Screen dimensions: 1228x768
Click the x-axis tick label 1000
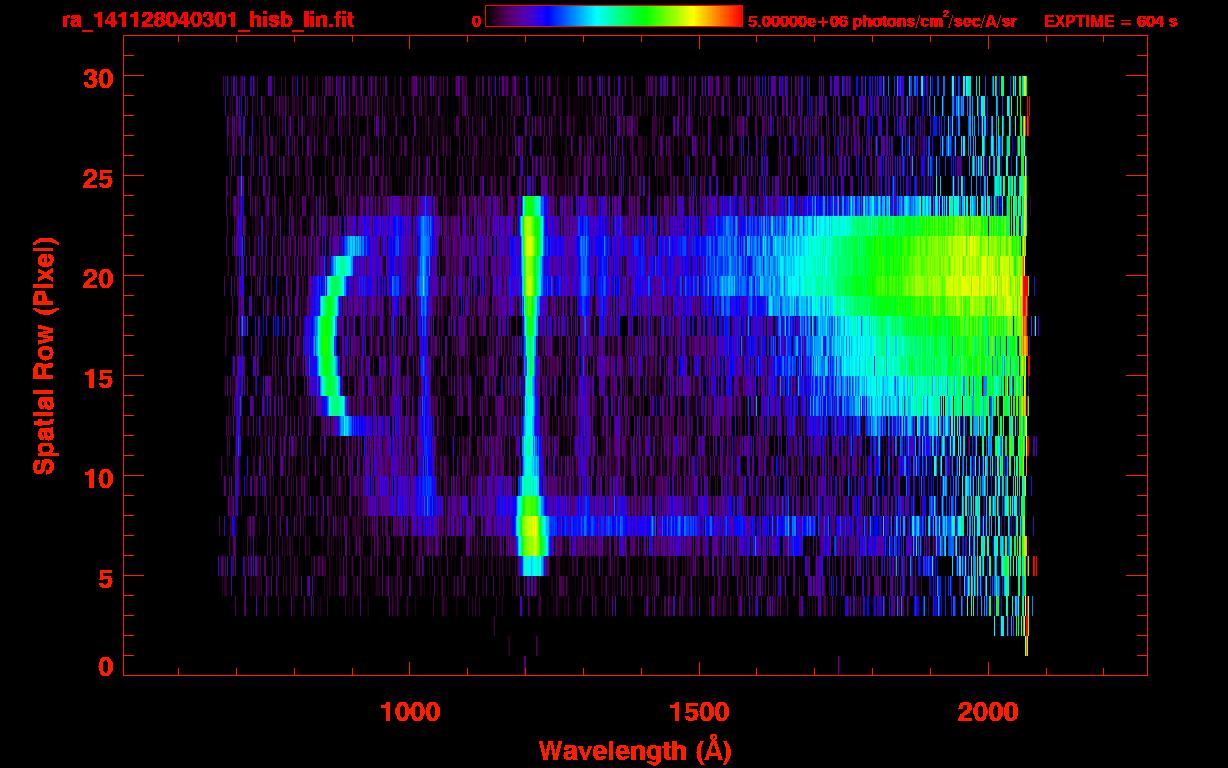pyautogui.click(x=411, y=712)
